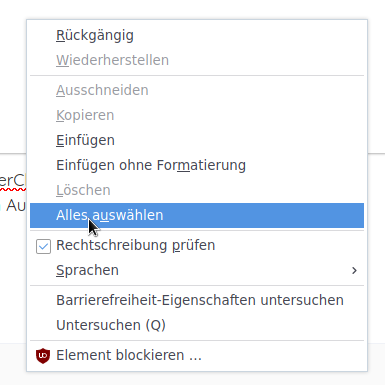Select Einfügen from the menu

click(x=197, y=140)
